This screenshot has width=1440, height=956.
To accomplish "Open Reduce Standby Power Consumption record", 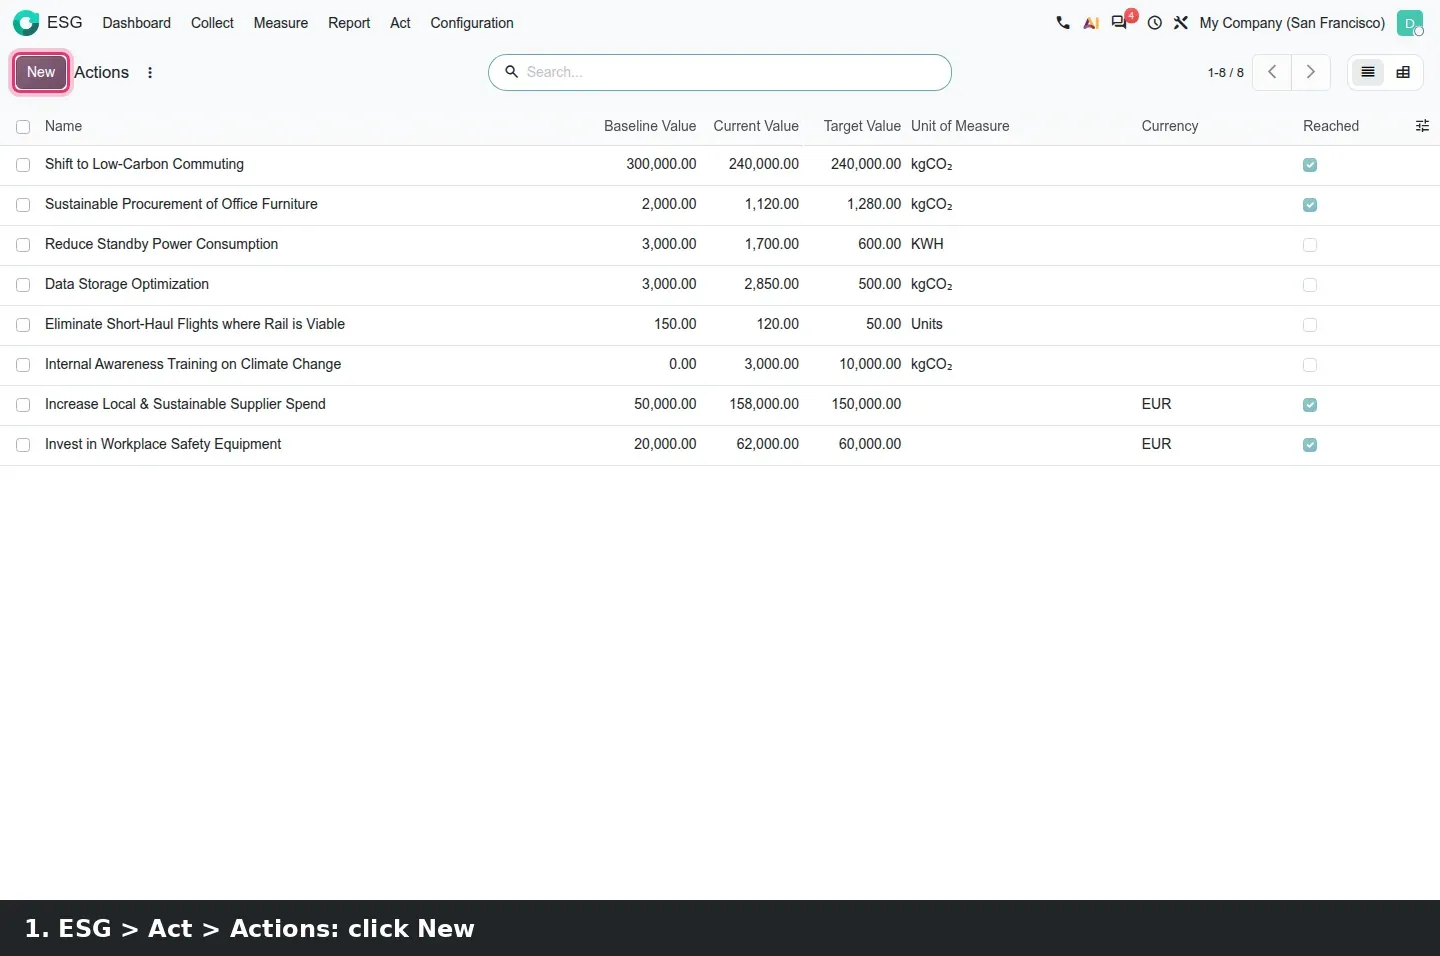I will [x=161, y=244].
